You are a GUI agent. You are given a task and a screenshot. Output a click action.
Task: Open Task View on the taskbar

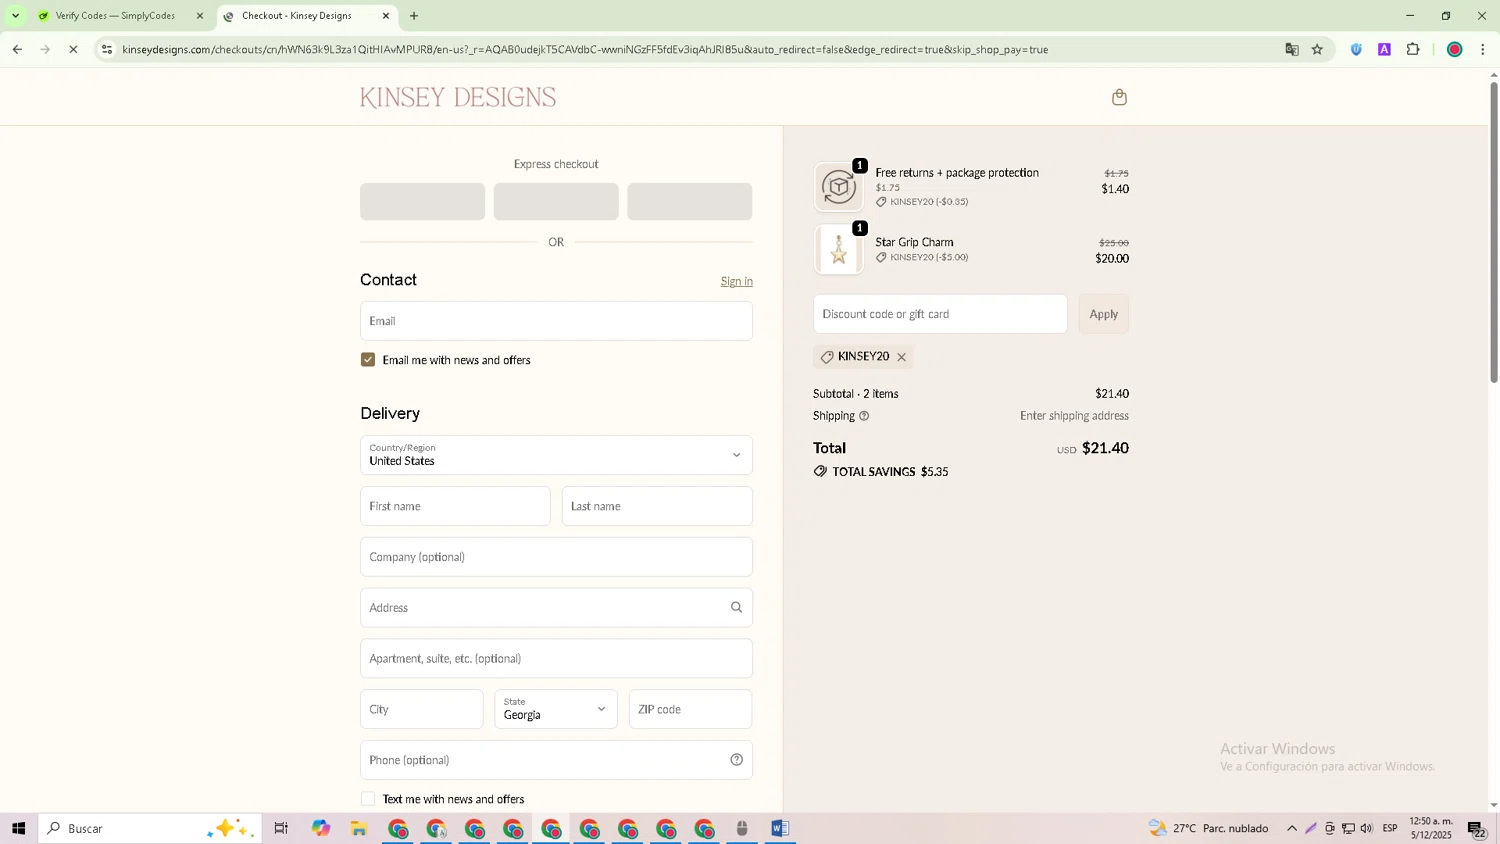pos(281,828)
